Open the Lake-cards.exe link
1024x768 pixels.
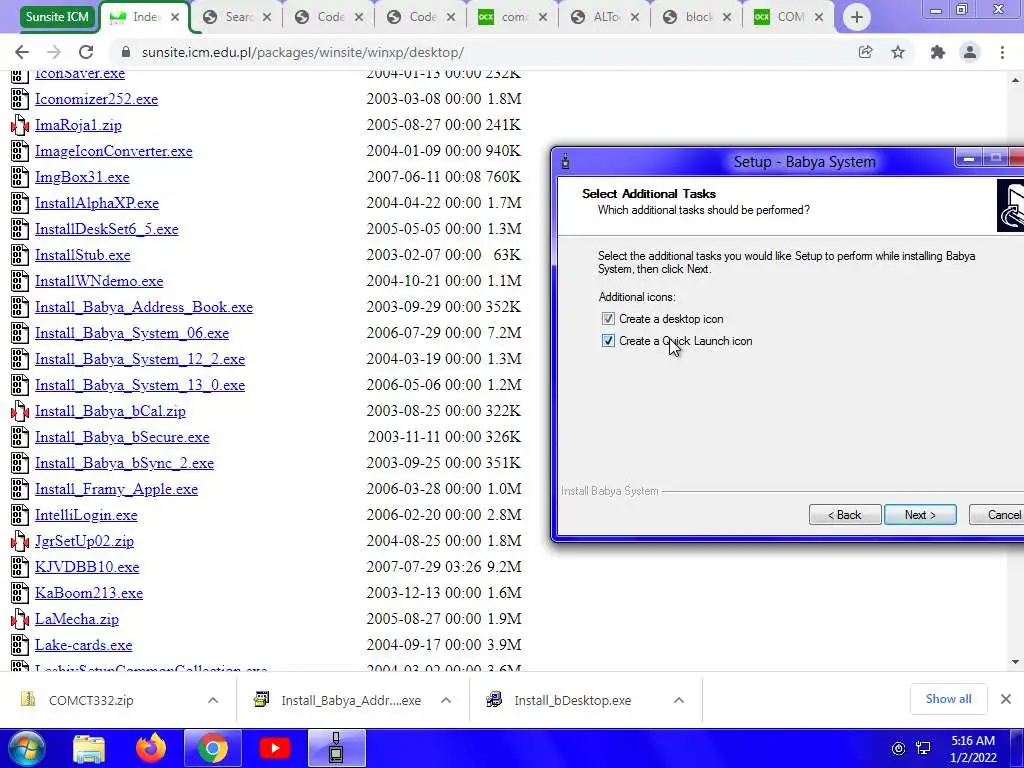(x=84, y=645)
